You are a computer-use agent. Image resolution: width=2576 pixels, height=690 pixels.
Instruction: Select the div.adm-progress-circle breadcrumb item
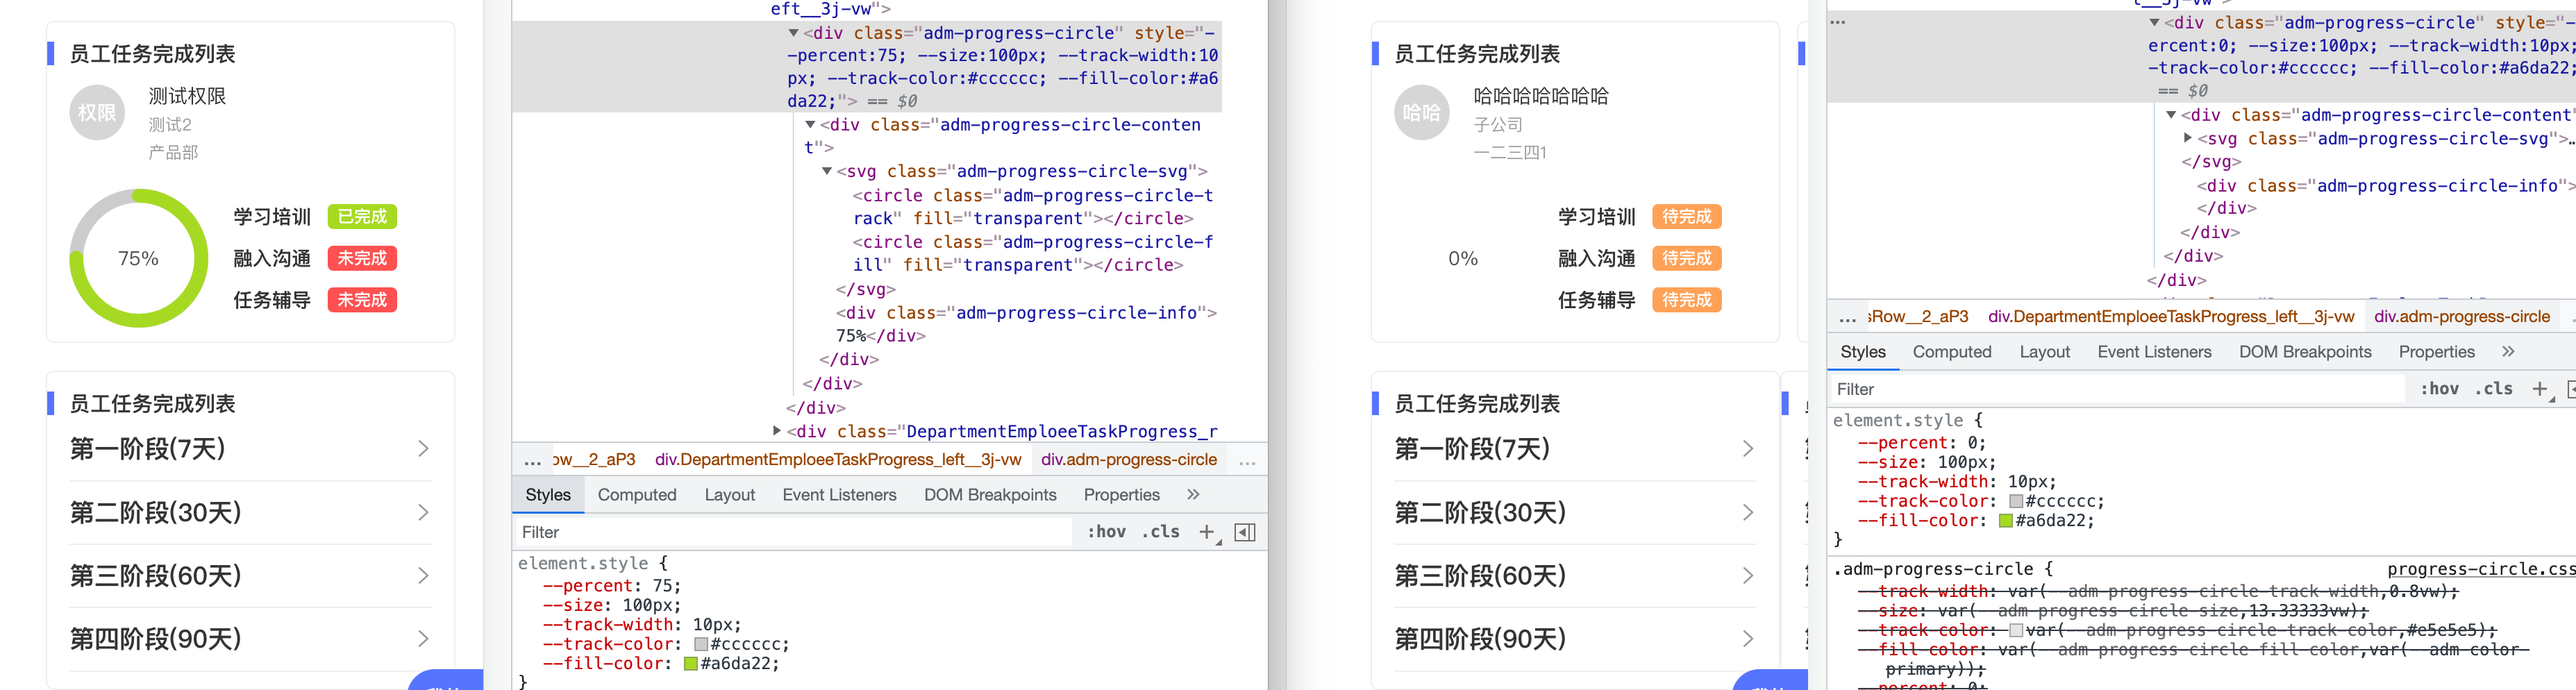tap(1131, 460)
